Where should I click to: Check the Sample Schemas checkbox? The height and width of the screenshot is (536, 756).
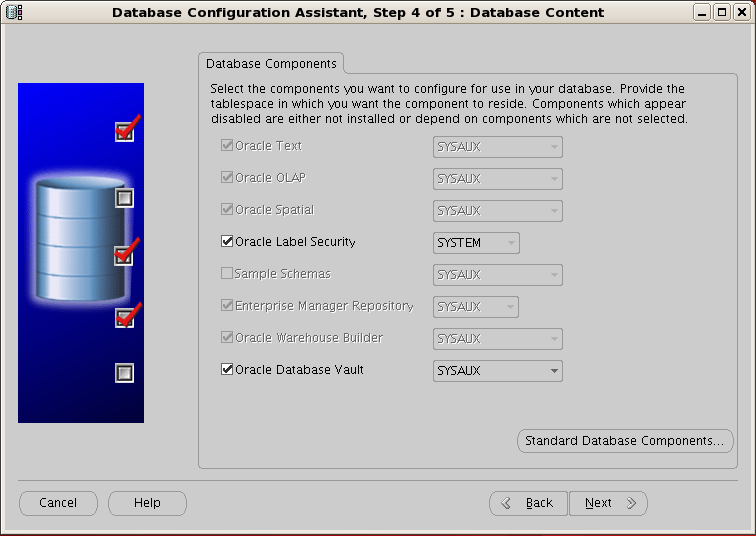pyautogui.click(x=227, y=273)
